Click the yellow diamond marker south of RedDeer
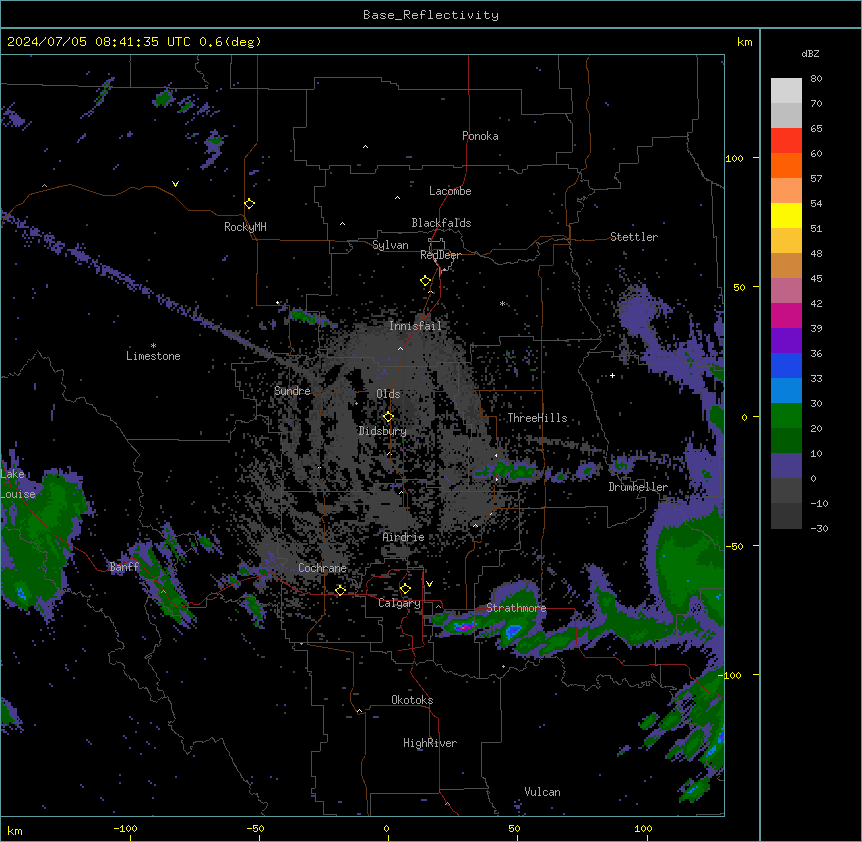862x842 pixels. pos(425,281)
